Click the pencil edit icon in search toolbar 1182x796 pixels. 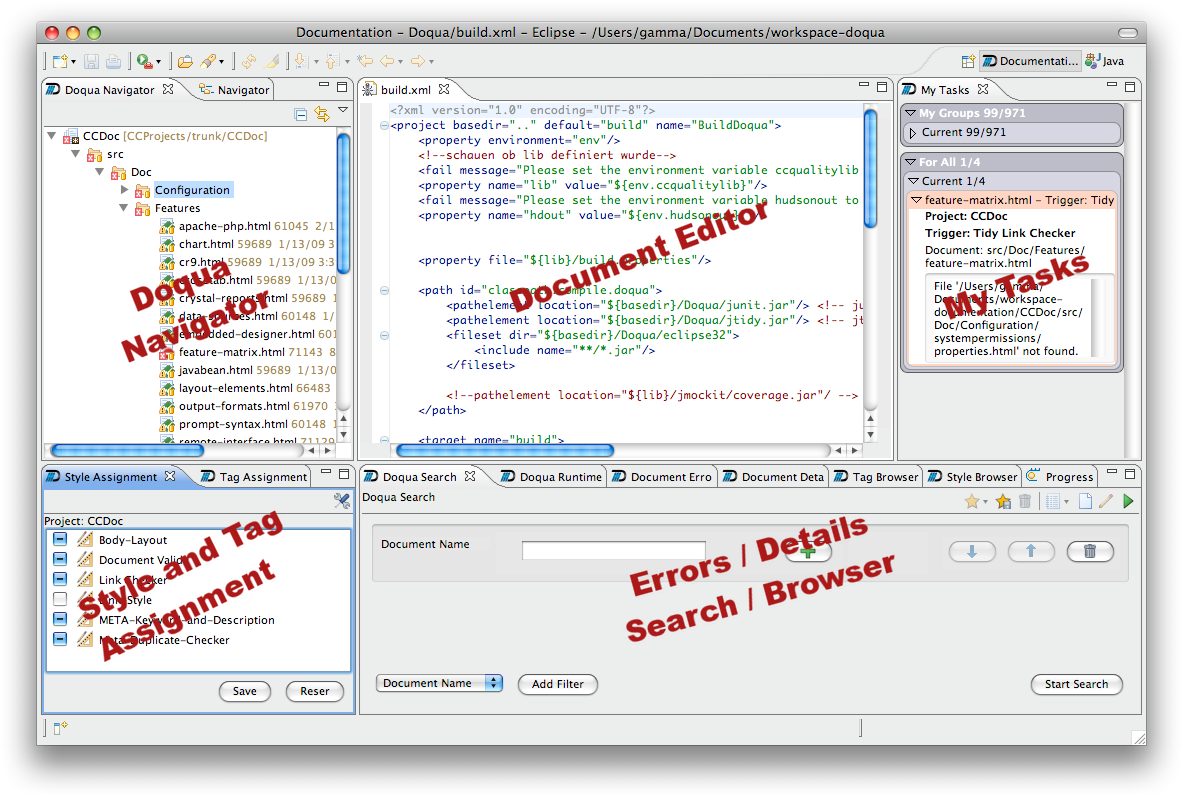pyautogui.click(x=1106, y=502)
